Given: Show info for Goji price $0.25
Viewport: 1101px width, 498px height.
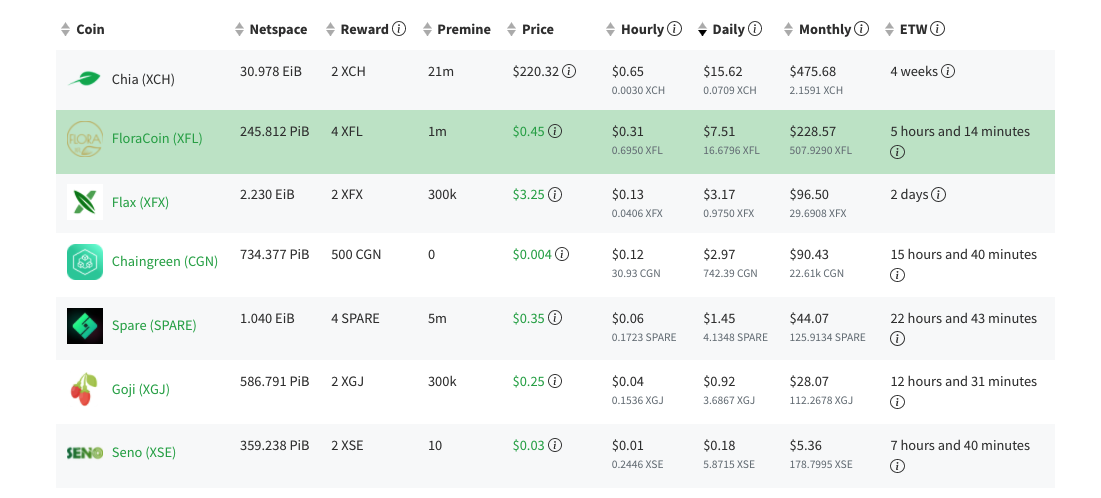Looking at the screenshot, I should tap(555, 381).
